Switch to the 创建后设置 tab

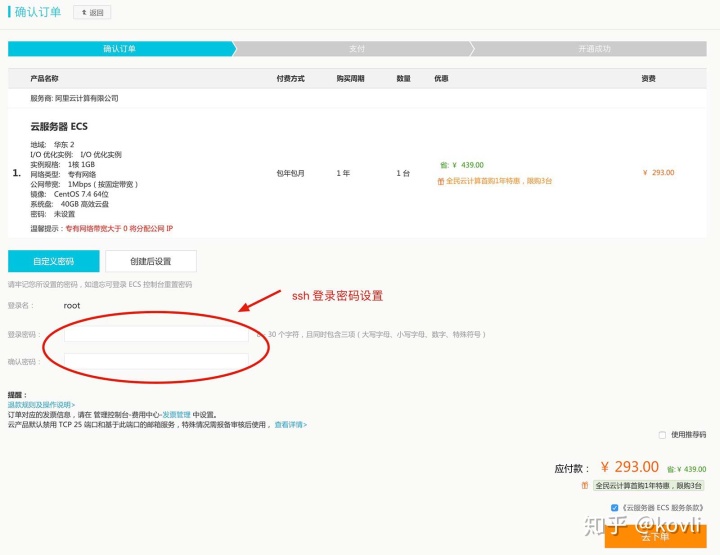(x=151, y=261)
